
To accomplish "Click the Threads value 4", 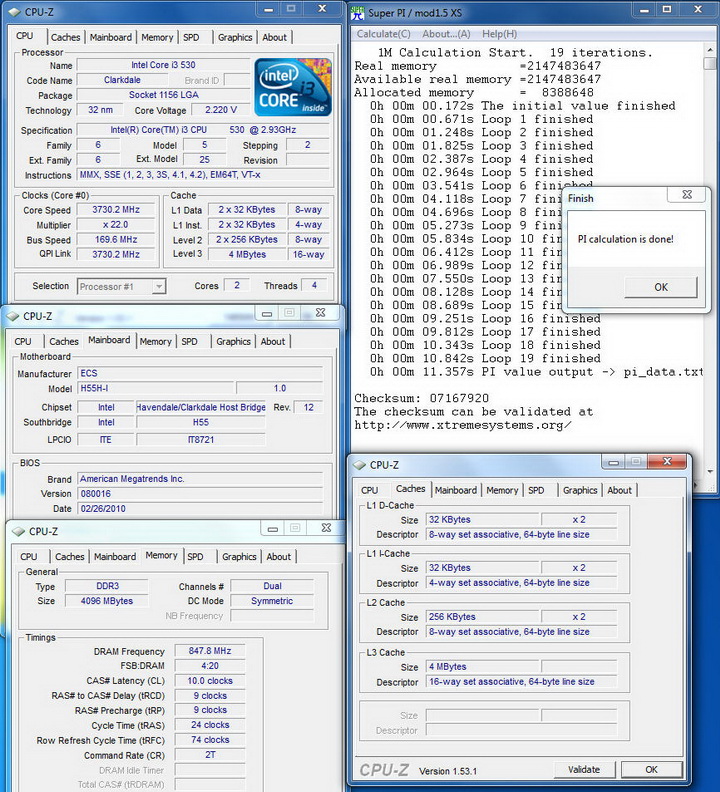I will click(x=314, y=285).
